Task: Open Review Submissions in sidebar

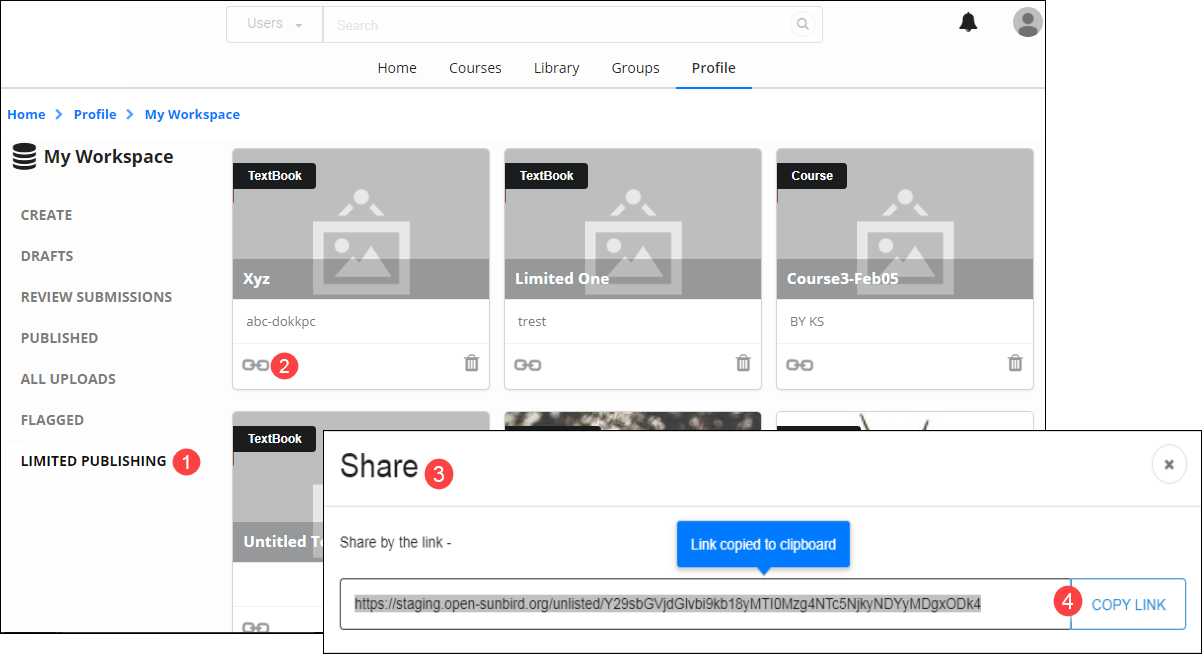Action: (96, 297)
